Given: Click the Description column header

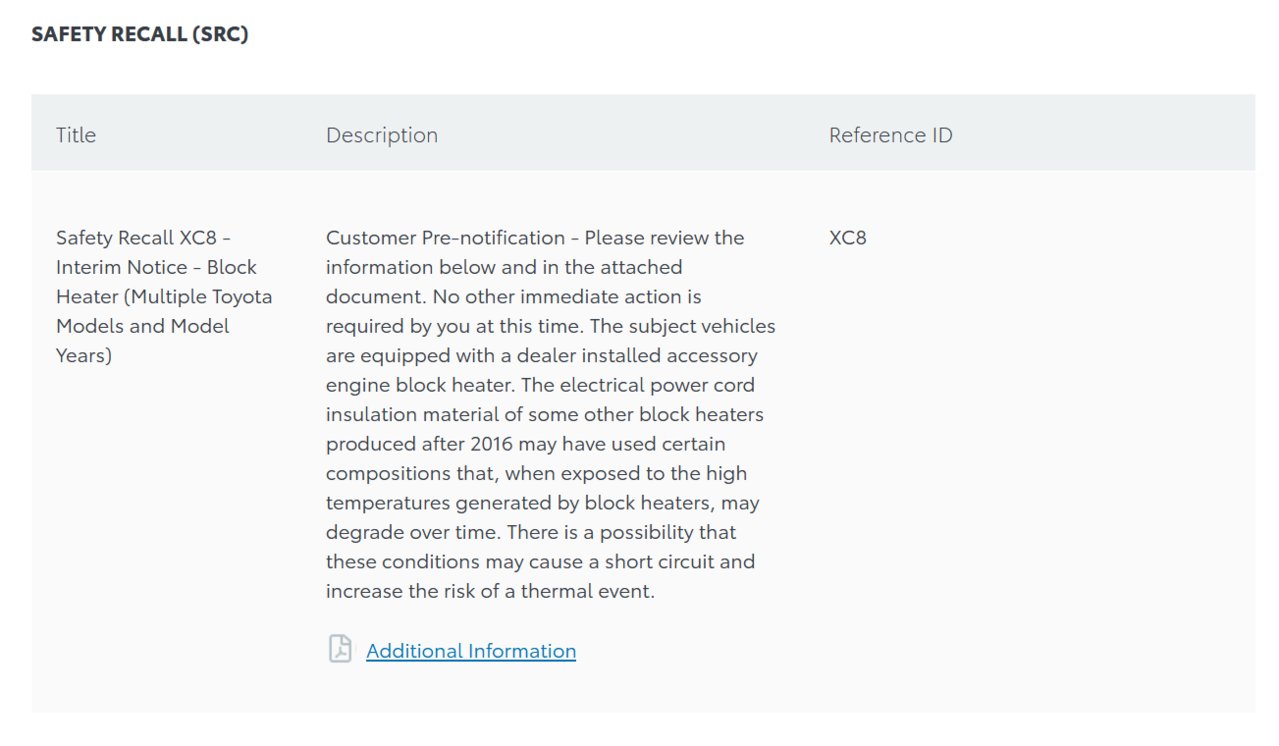Looking at the screenshot, I should 382,135.
